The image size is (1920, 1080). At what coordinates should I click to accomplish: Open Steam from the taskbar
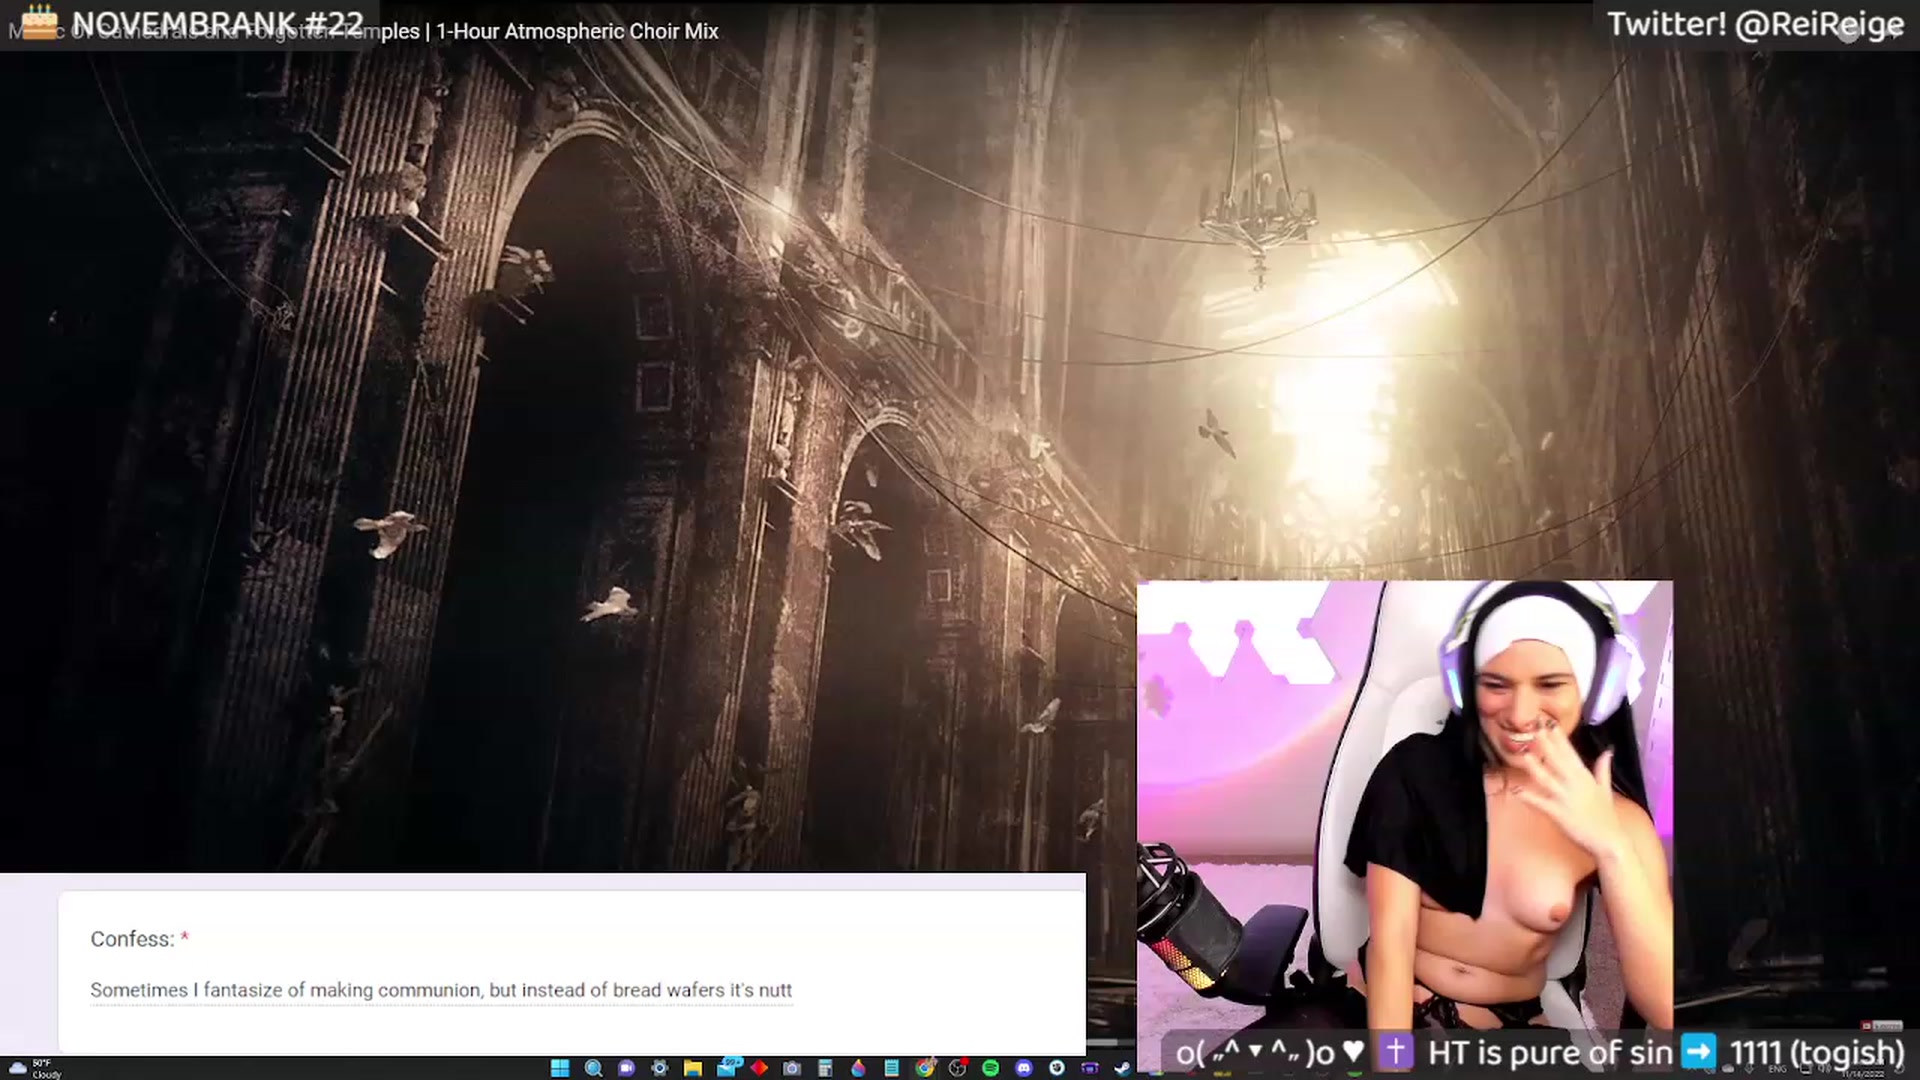[1122, 1068]
